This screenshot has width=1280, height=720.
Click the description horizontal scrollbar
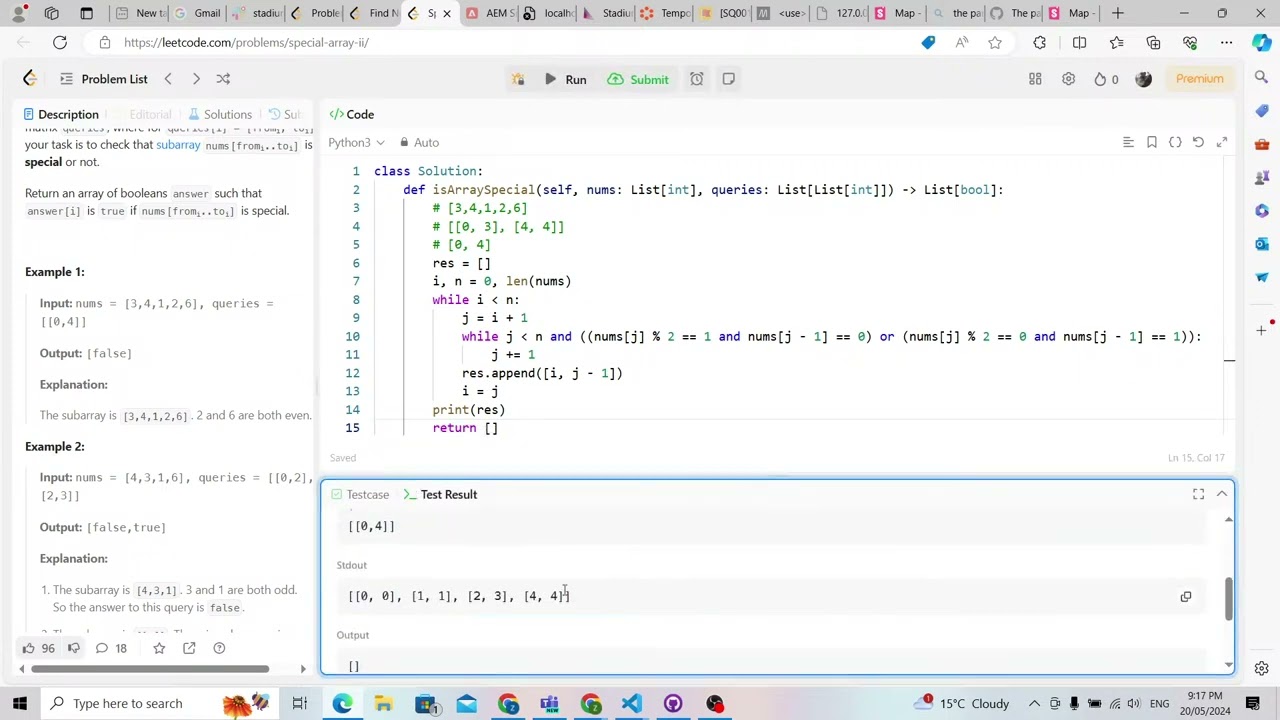(x=151, y=669)
